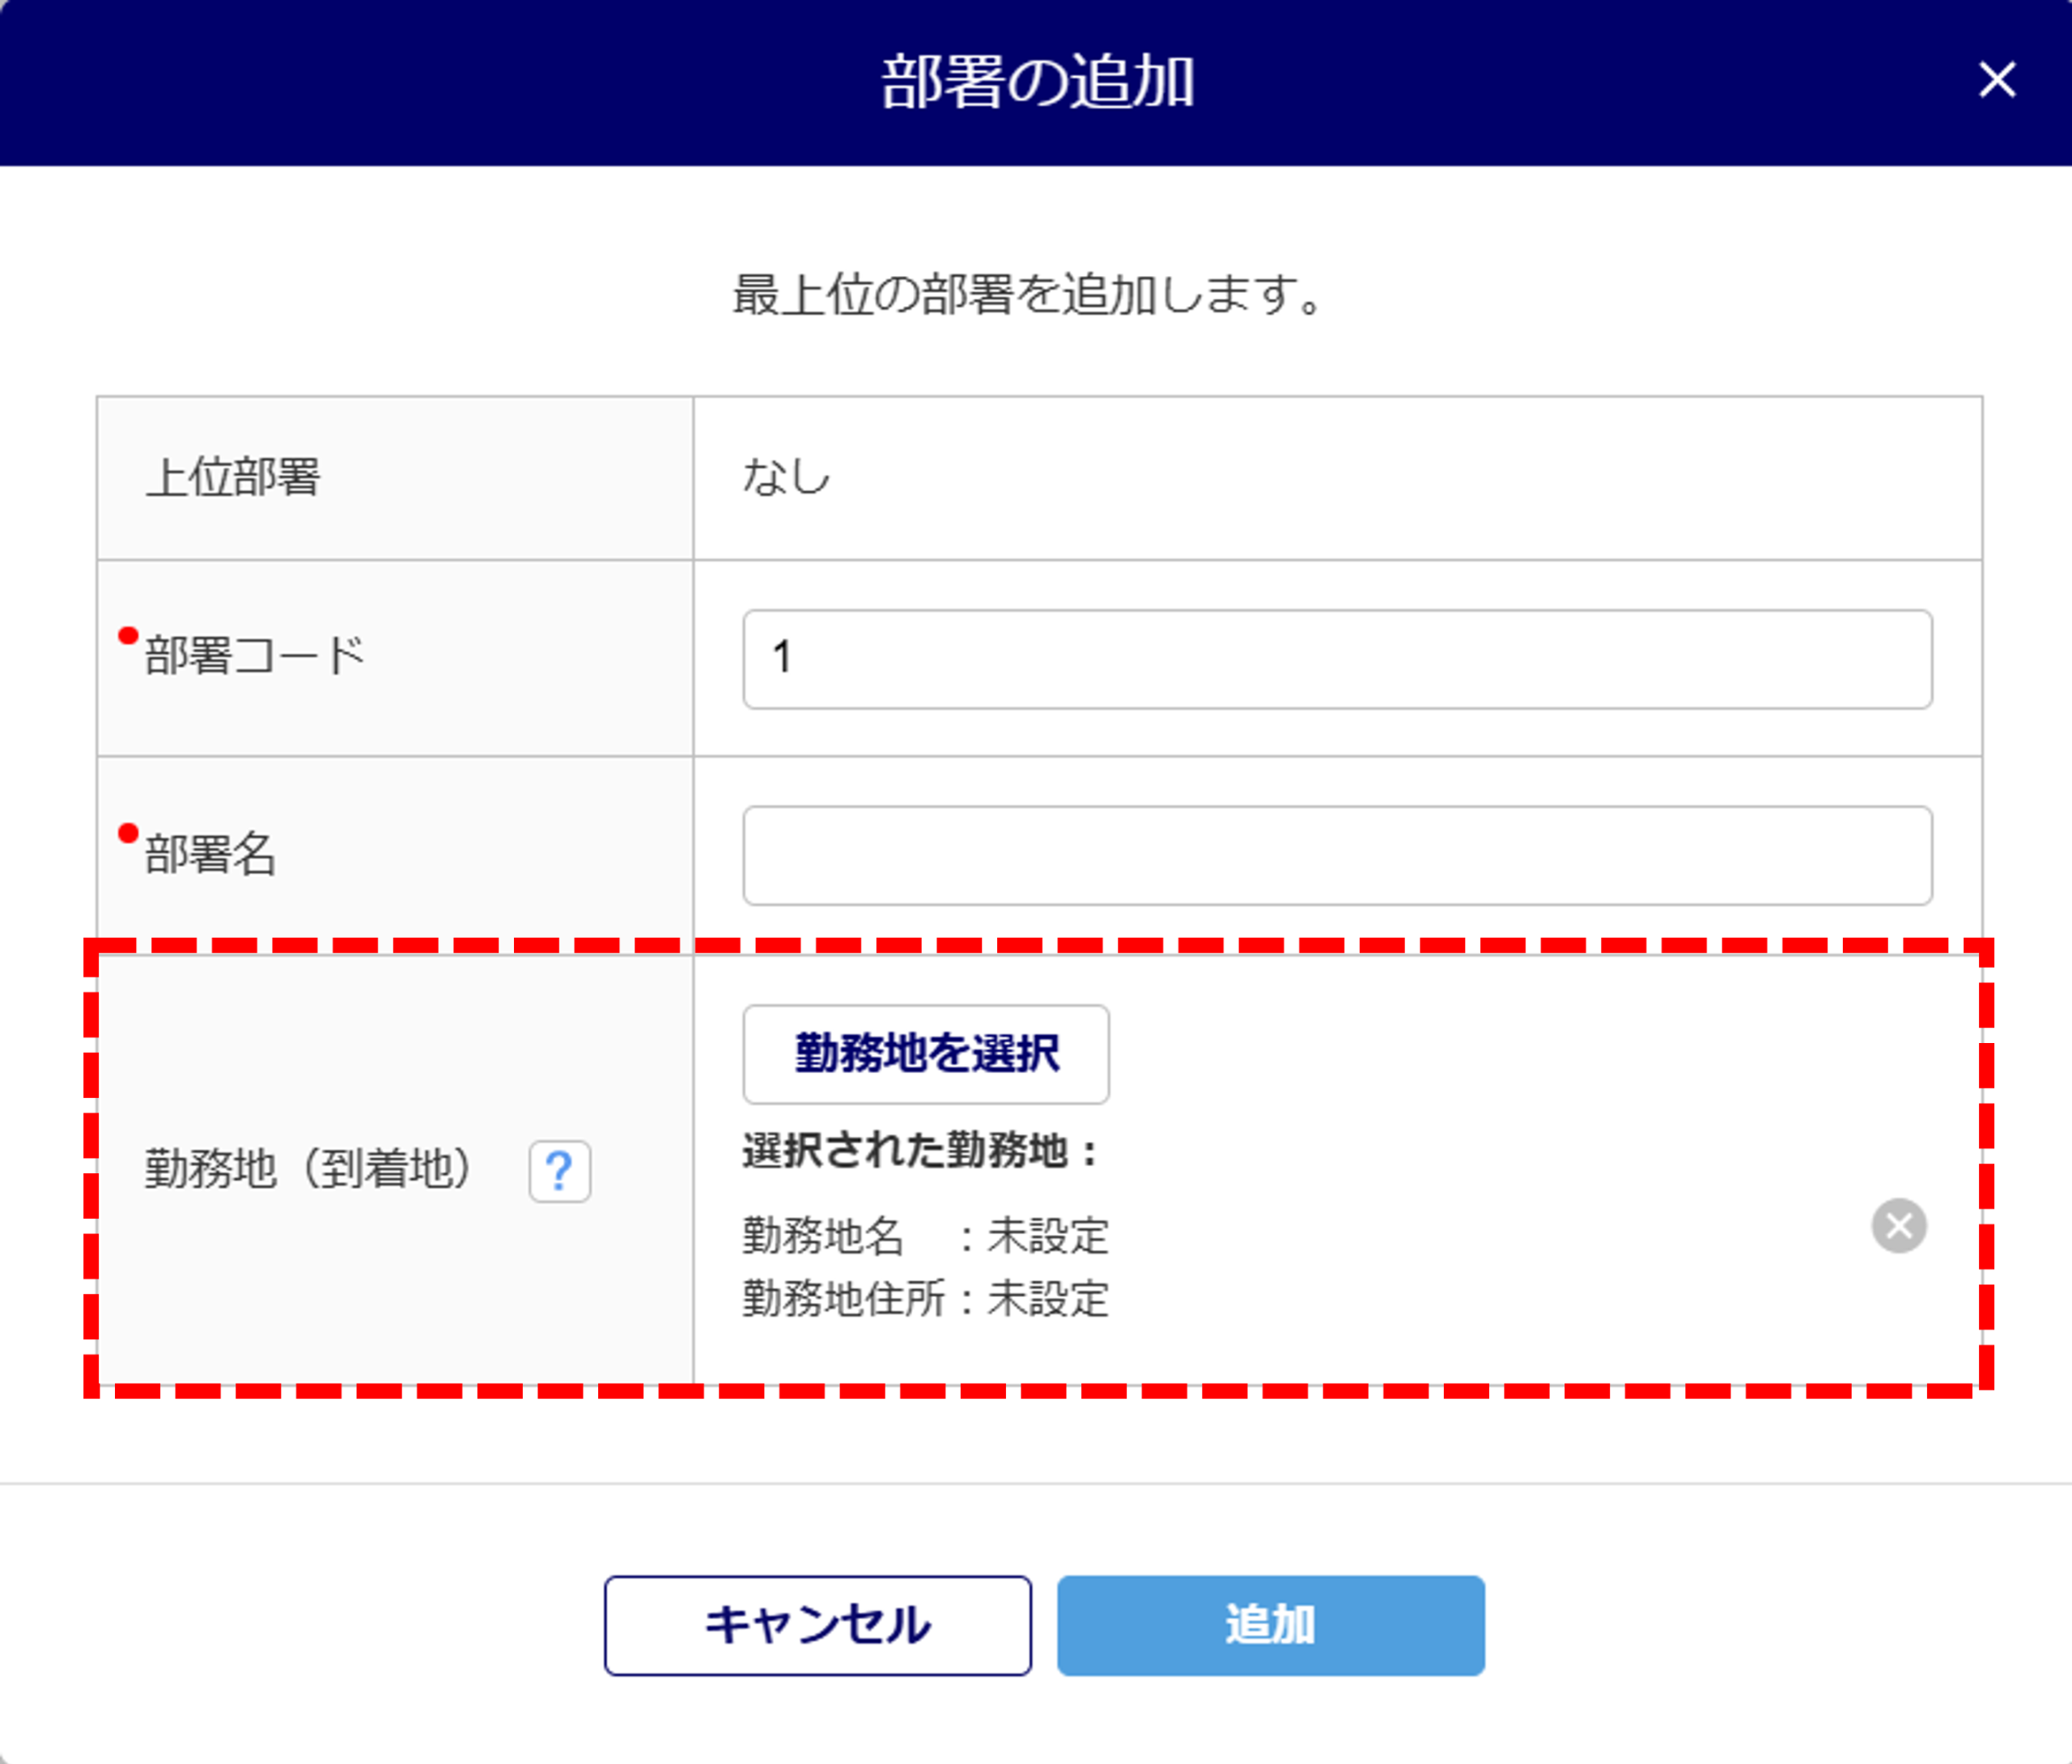Confirm with the blue 追加 button
The image size is (2072, 1764).
(x=1270, y=1625)
